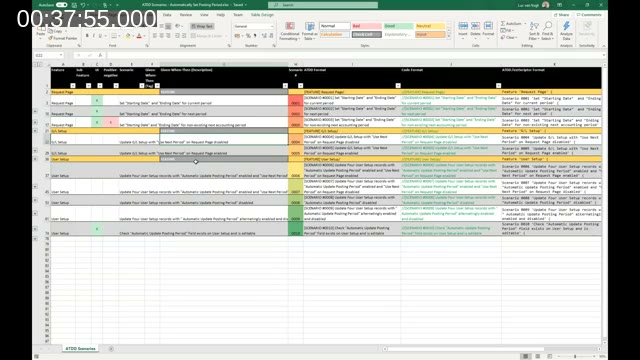The width and height of the screenshot is (640, 360).
Task: Open the Sub Feature column filter dropdown
Action: click(x=88, y=86)
